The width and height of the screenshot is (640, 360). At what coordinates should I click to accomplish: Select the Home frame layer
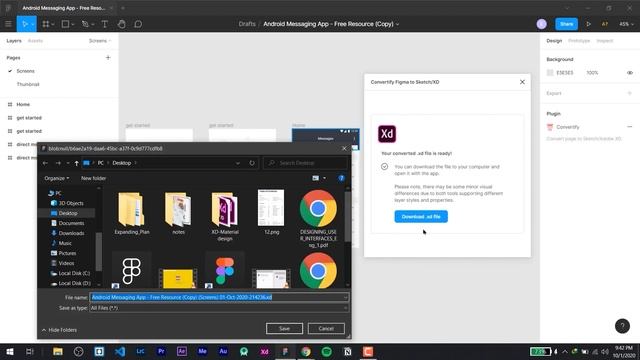point(23,104)
